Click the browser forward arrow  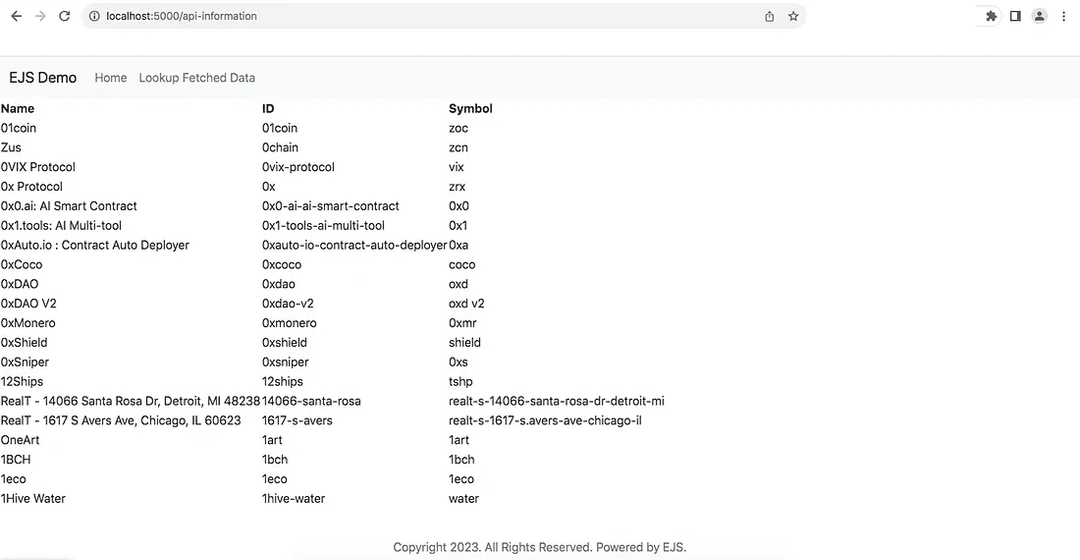pyautogui.click(x=40, y=16)
